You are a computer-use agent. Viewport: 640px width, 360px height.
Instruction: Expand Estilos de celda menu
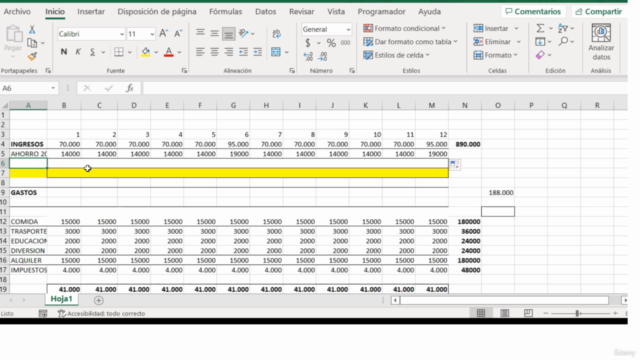tap(396, 55)
